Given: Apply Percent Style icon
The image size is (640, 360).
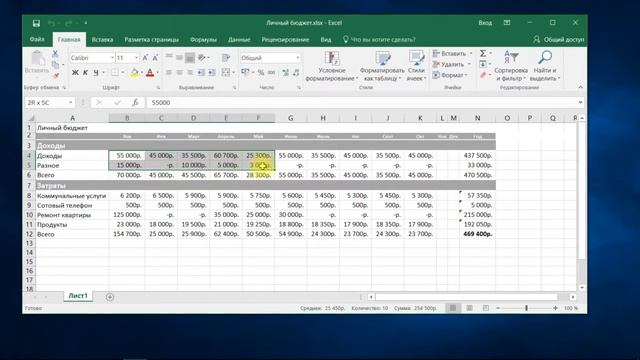Looking at the screenshot, I should [261, 73].
